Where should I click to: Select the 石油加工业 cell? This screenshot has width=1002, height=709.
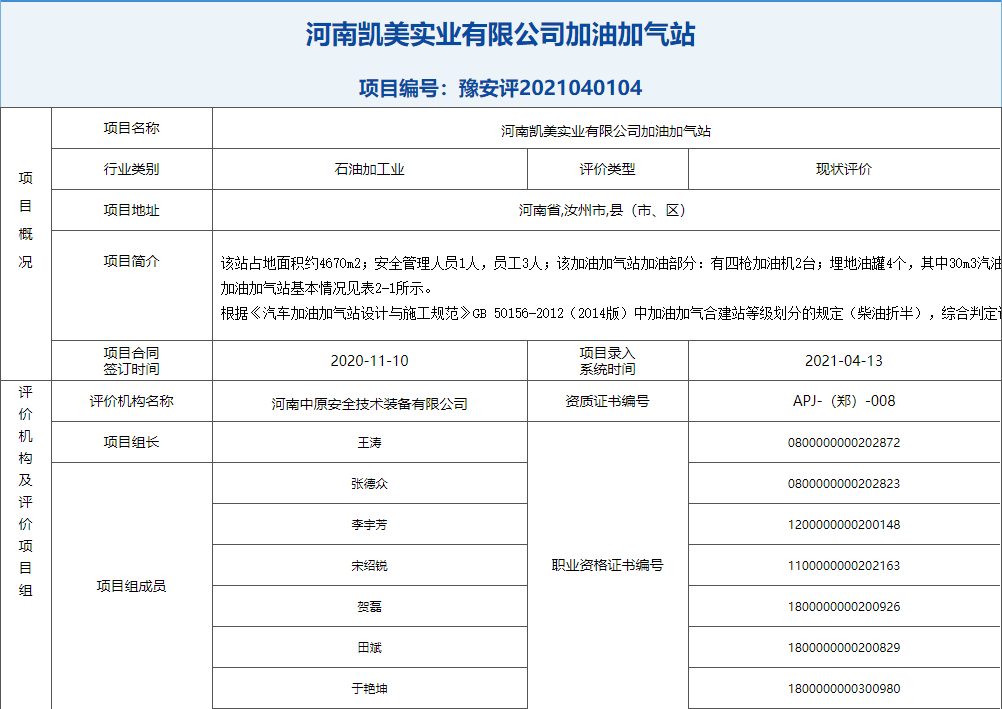(x=369, y=169)
